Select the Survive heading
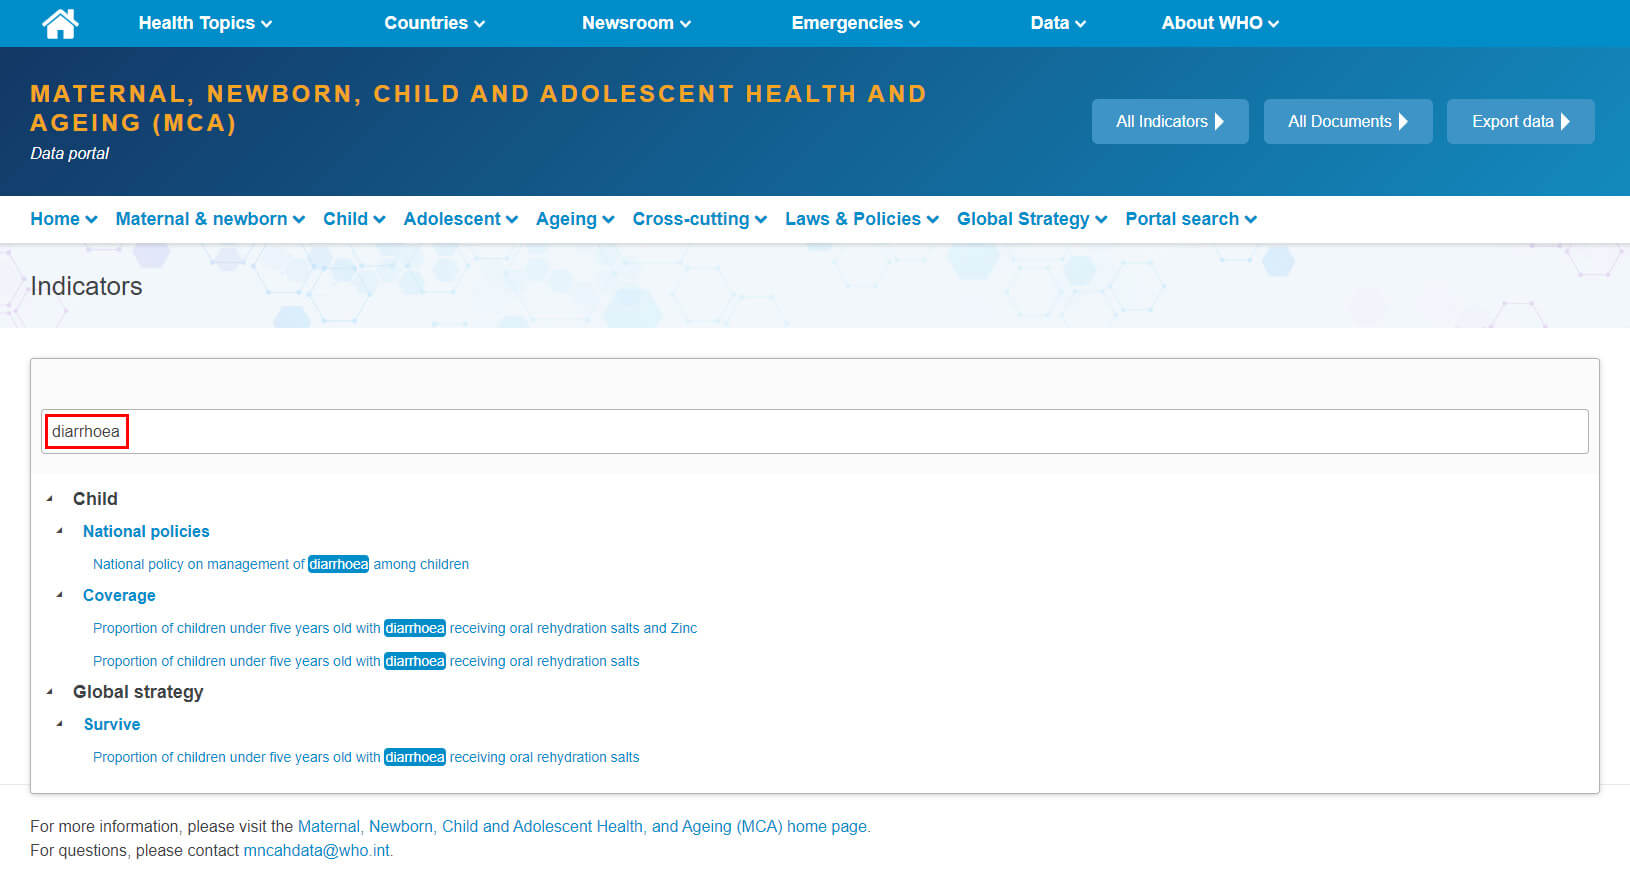1630x876 pixels. 112,724
